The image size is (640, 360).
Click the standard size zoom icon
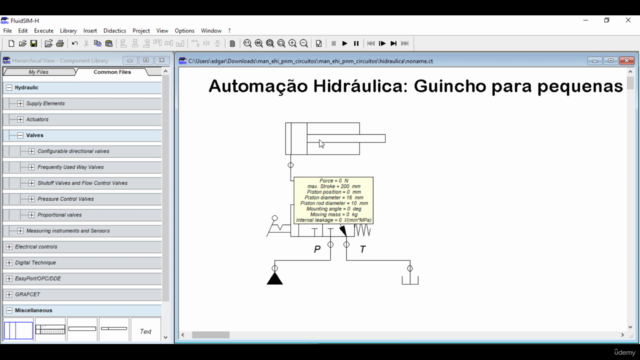(x=247, y=43)
